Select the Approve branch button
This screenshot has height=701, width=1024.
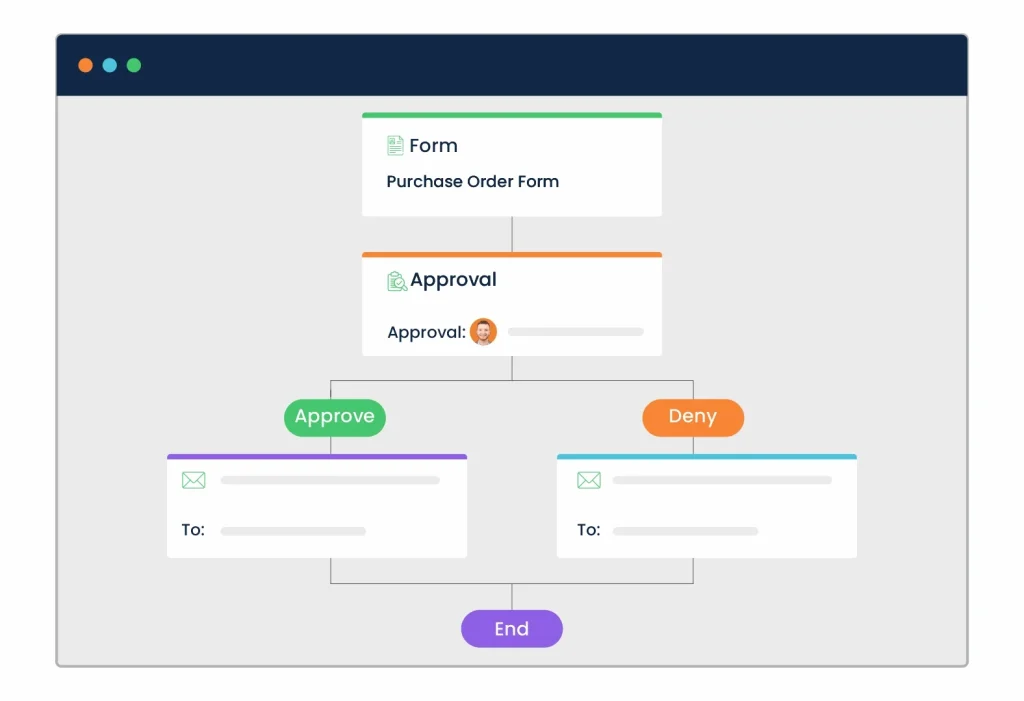(x=334, y=417)
